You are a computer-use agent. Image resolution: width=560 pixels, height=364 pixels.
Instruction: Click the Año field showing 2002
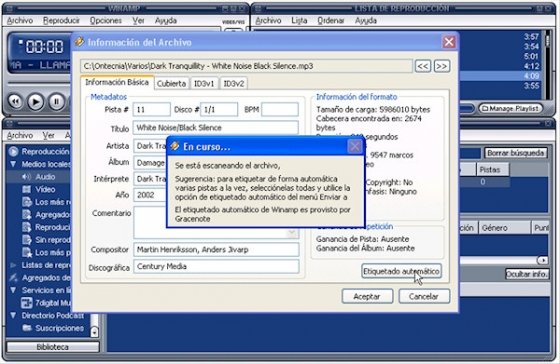click(x=150, y=195)
